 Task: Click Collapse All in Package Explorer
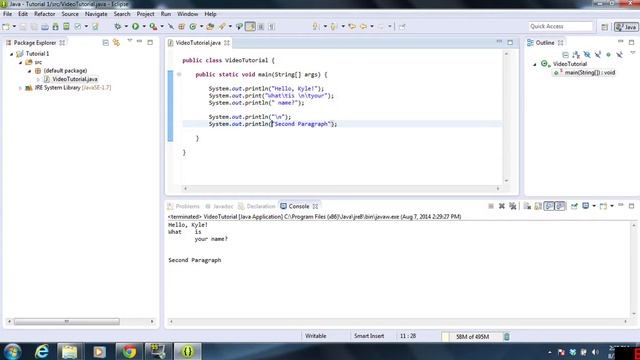tap(106, 42)
